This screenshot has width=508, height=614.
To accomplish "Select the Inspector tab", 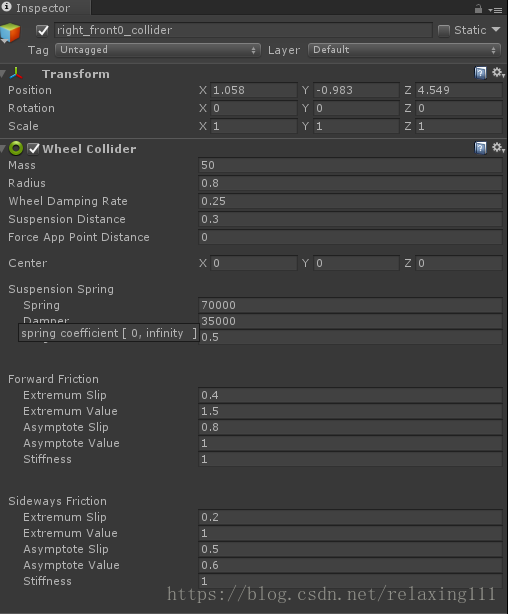I will pyautogui.click(x=44, y=8).
